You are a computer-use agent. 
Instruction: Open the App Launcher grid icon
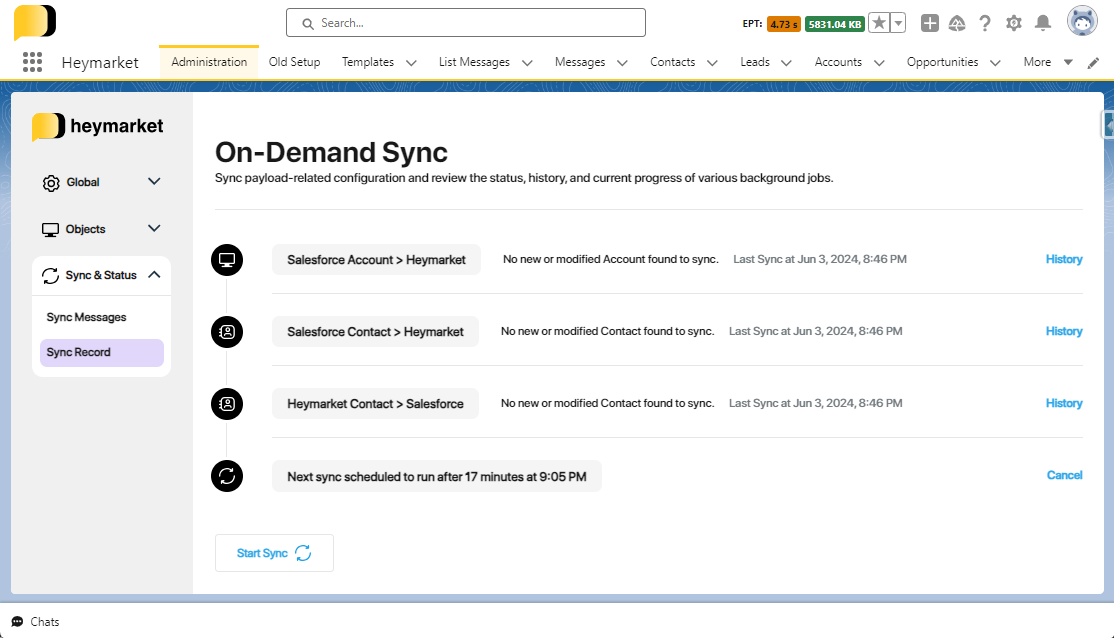coord(32,62)
